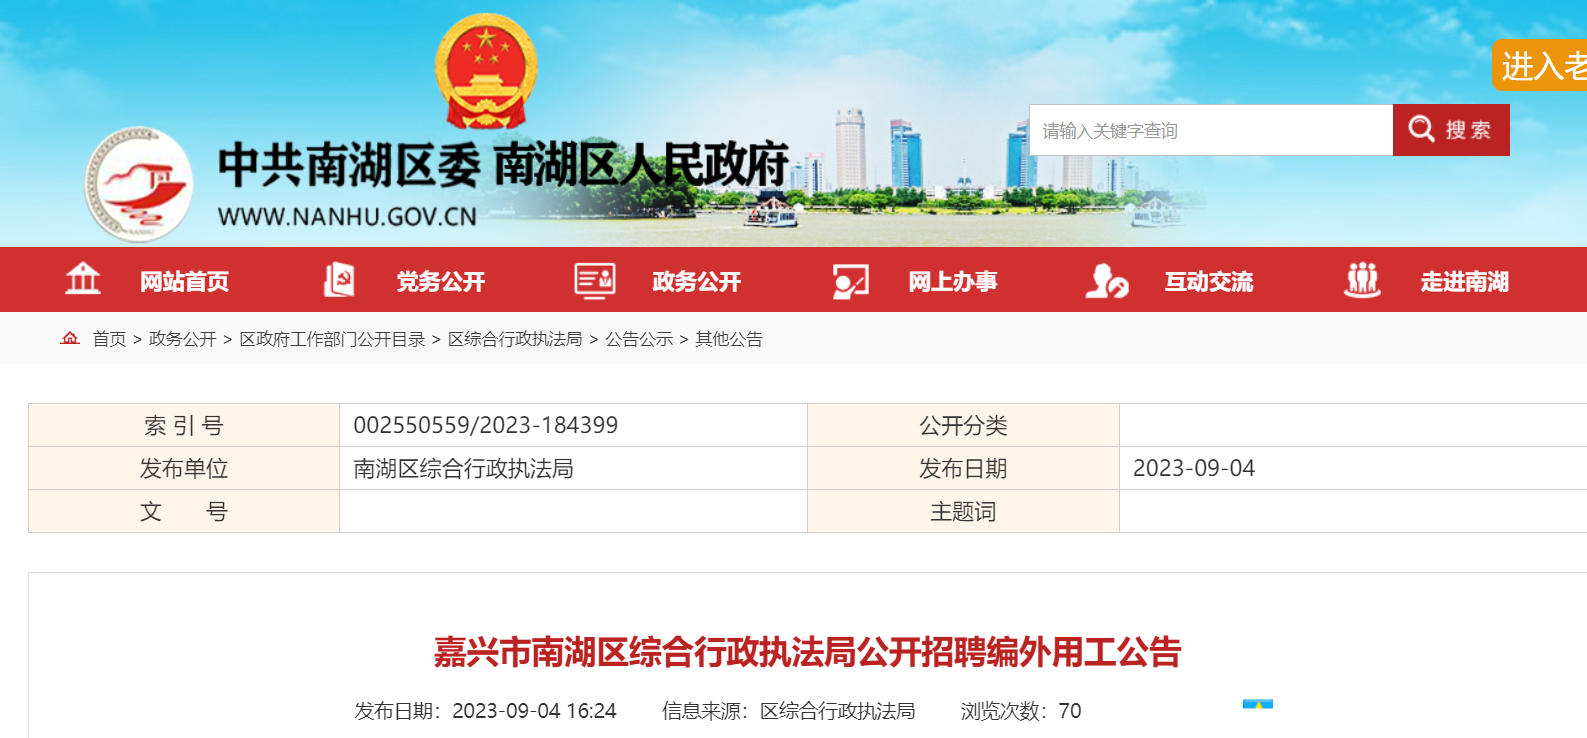Image resolution: width=1587 pixels, height=738 pixels.
Task: Open the 党务公开 menu item
Action: pos(441,282)
